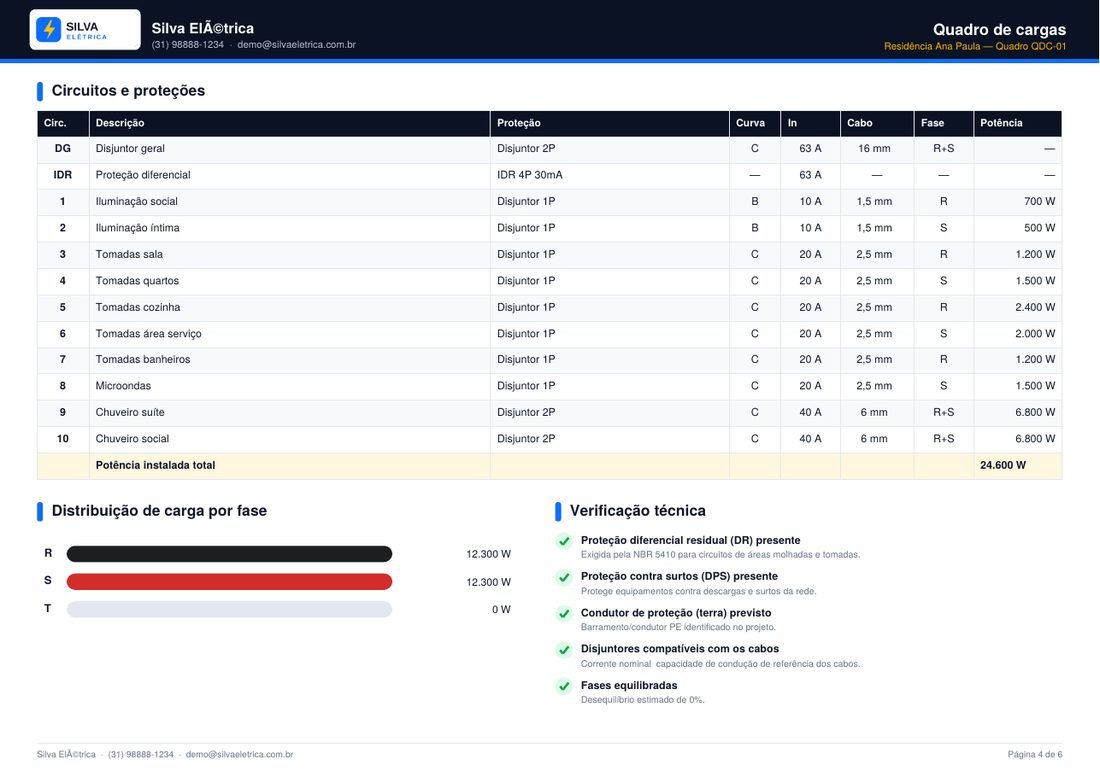Click the checkmark beside Disjuntores compatíveis com os cabos

[x=564, y=649]
